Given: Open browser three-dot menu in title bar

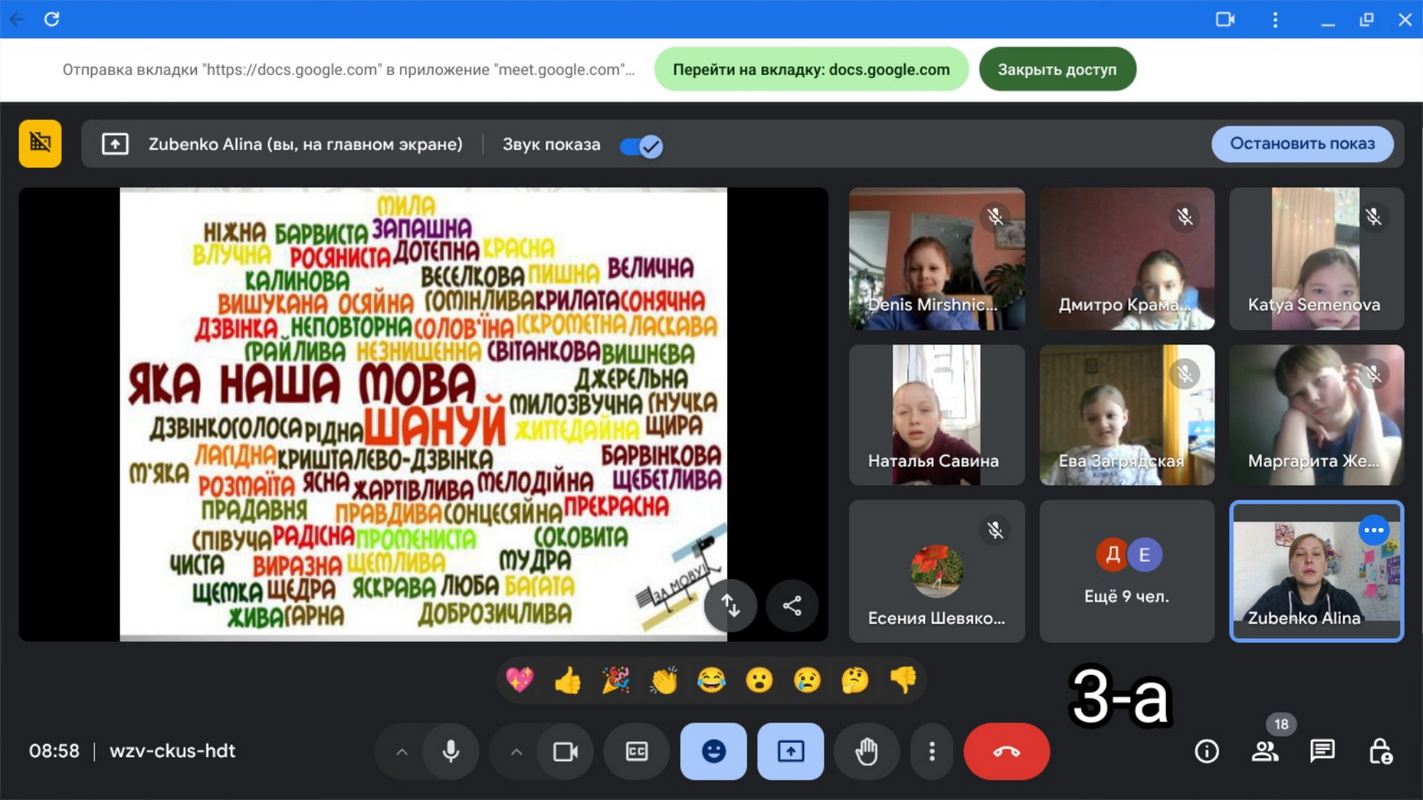Looking at the screenshot, I should (1275, 19).
